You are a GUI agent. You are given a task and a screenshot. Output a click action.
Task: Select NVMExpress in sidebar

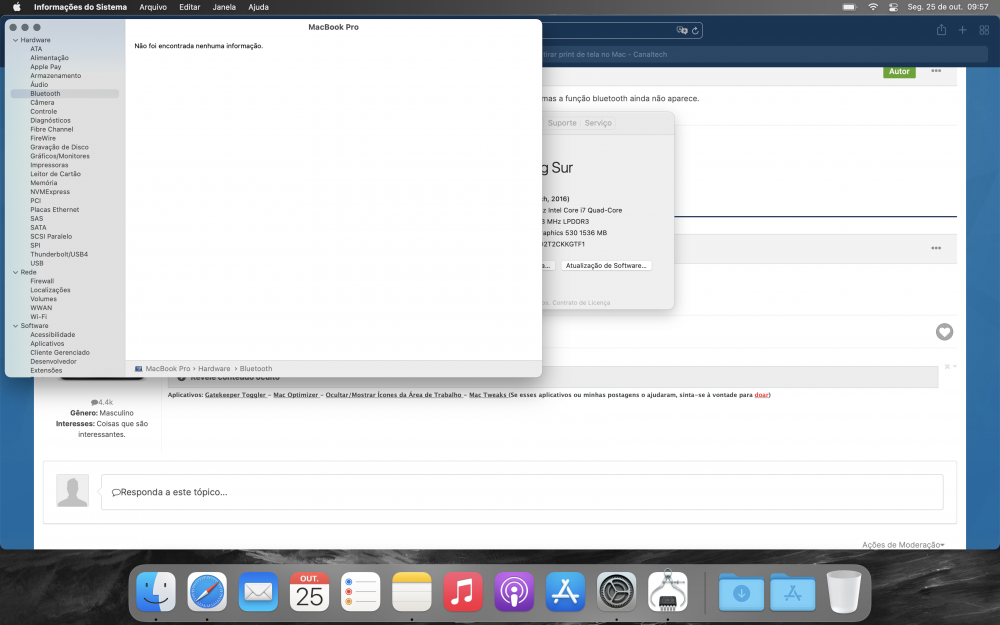(x=50, y=191)
